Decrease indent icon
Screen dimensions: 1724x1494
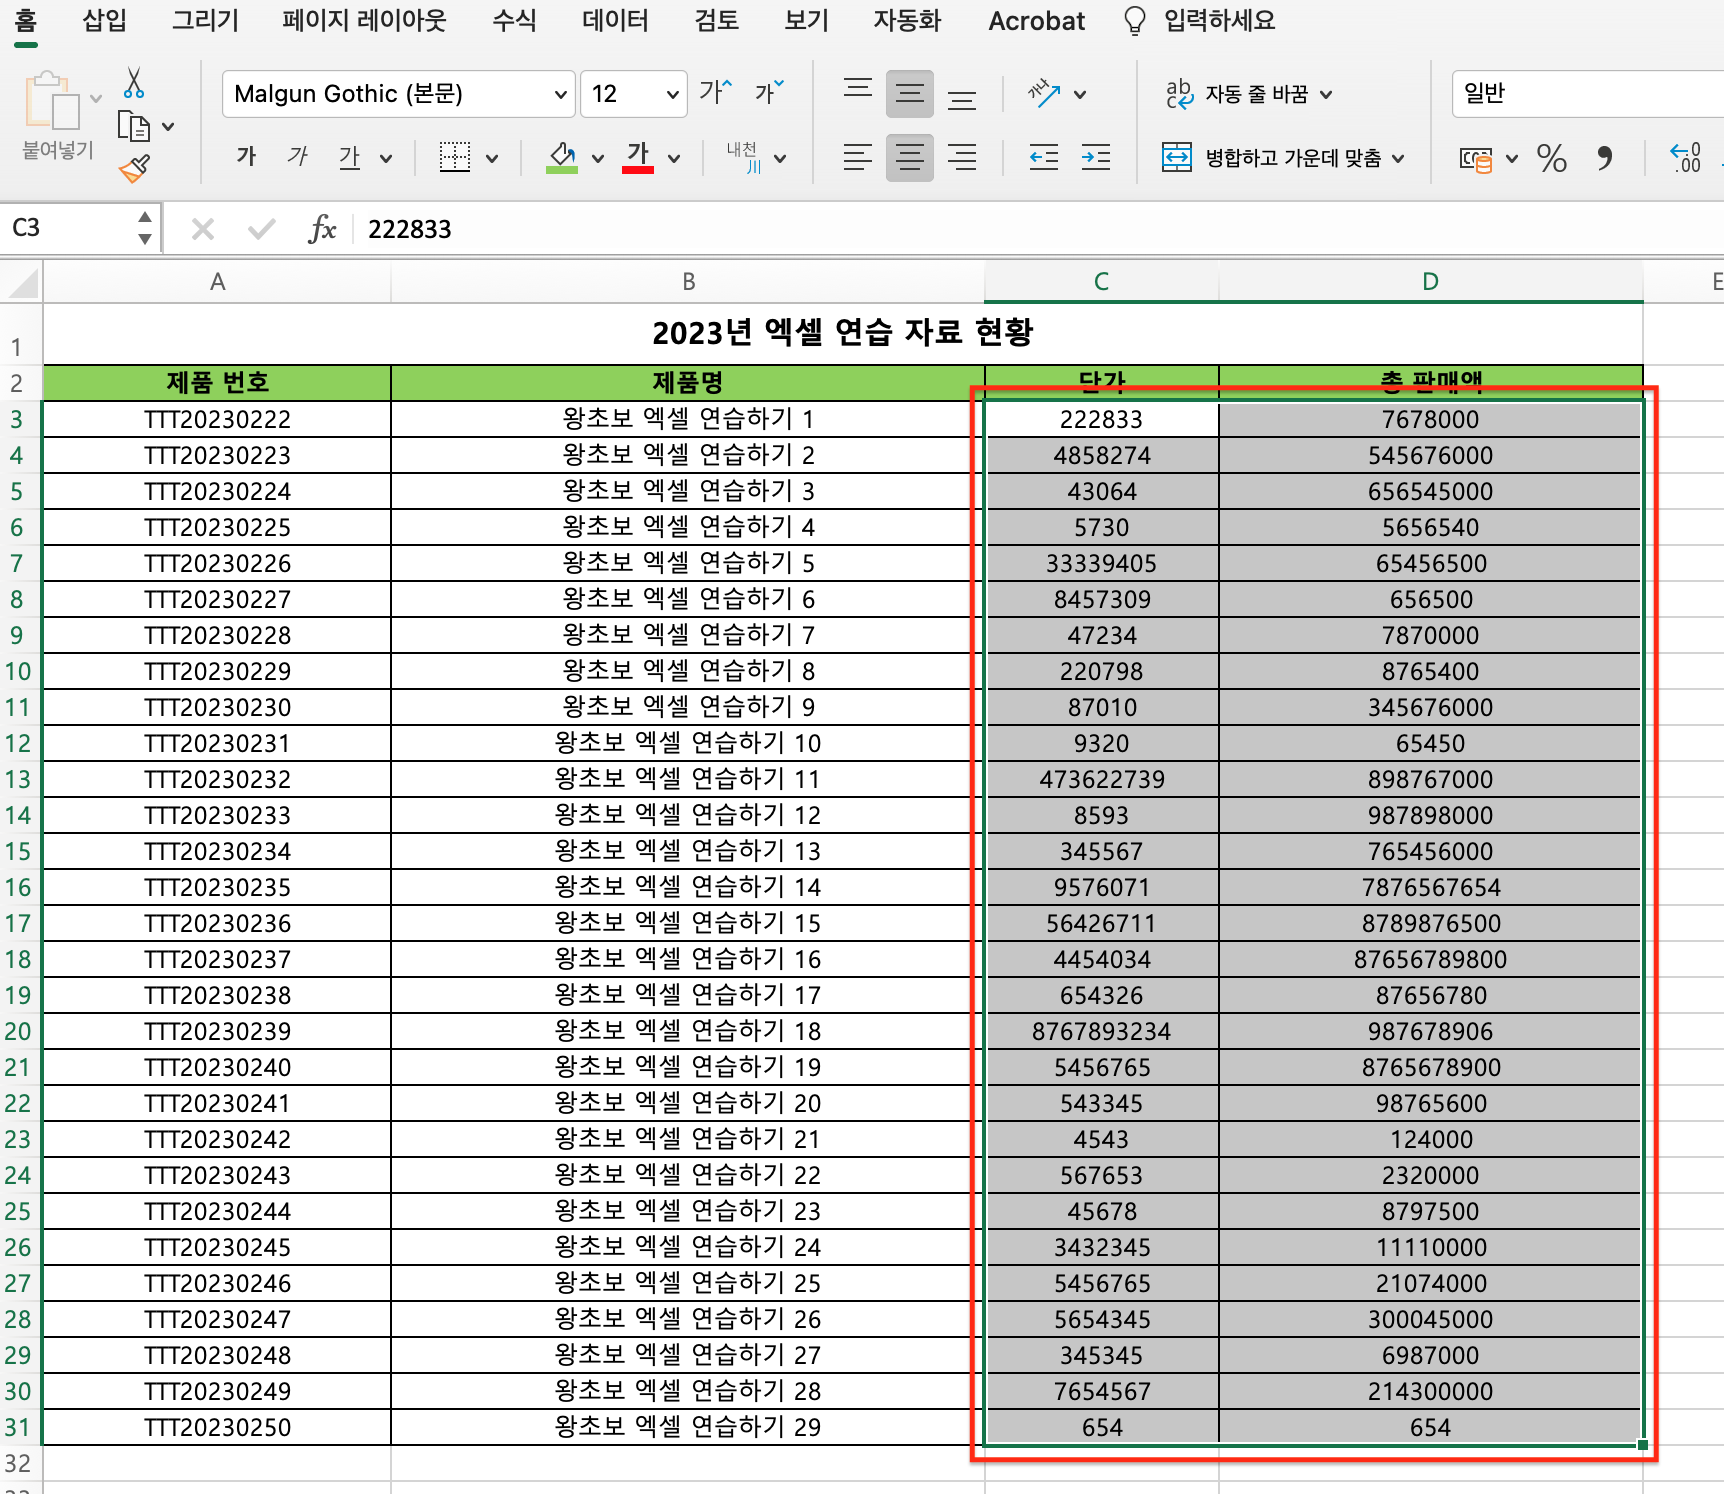[x=1044, y=158]
